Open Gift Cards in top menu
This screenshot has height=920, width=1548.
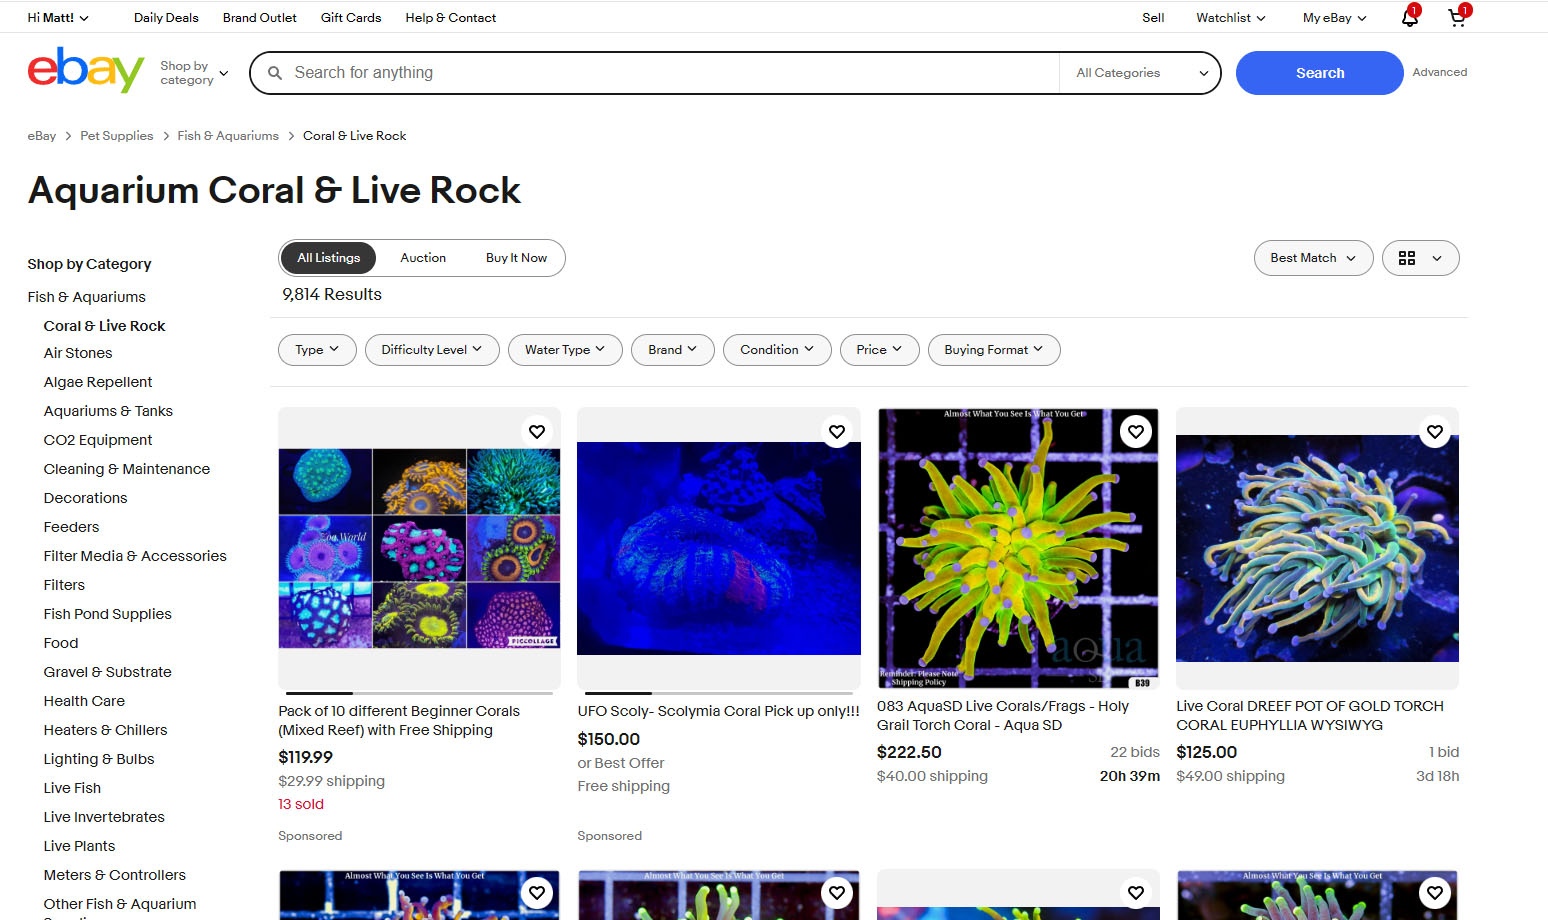[x=351, y=18]
